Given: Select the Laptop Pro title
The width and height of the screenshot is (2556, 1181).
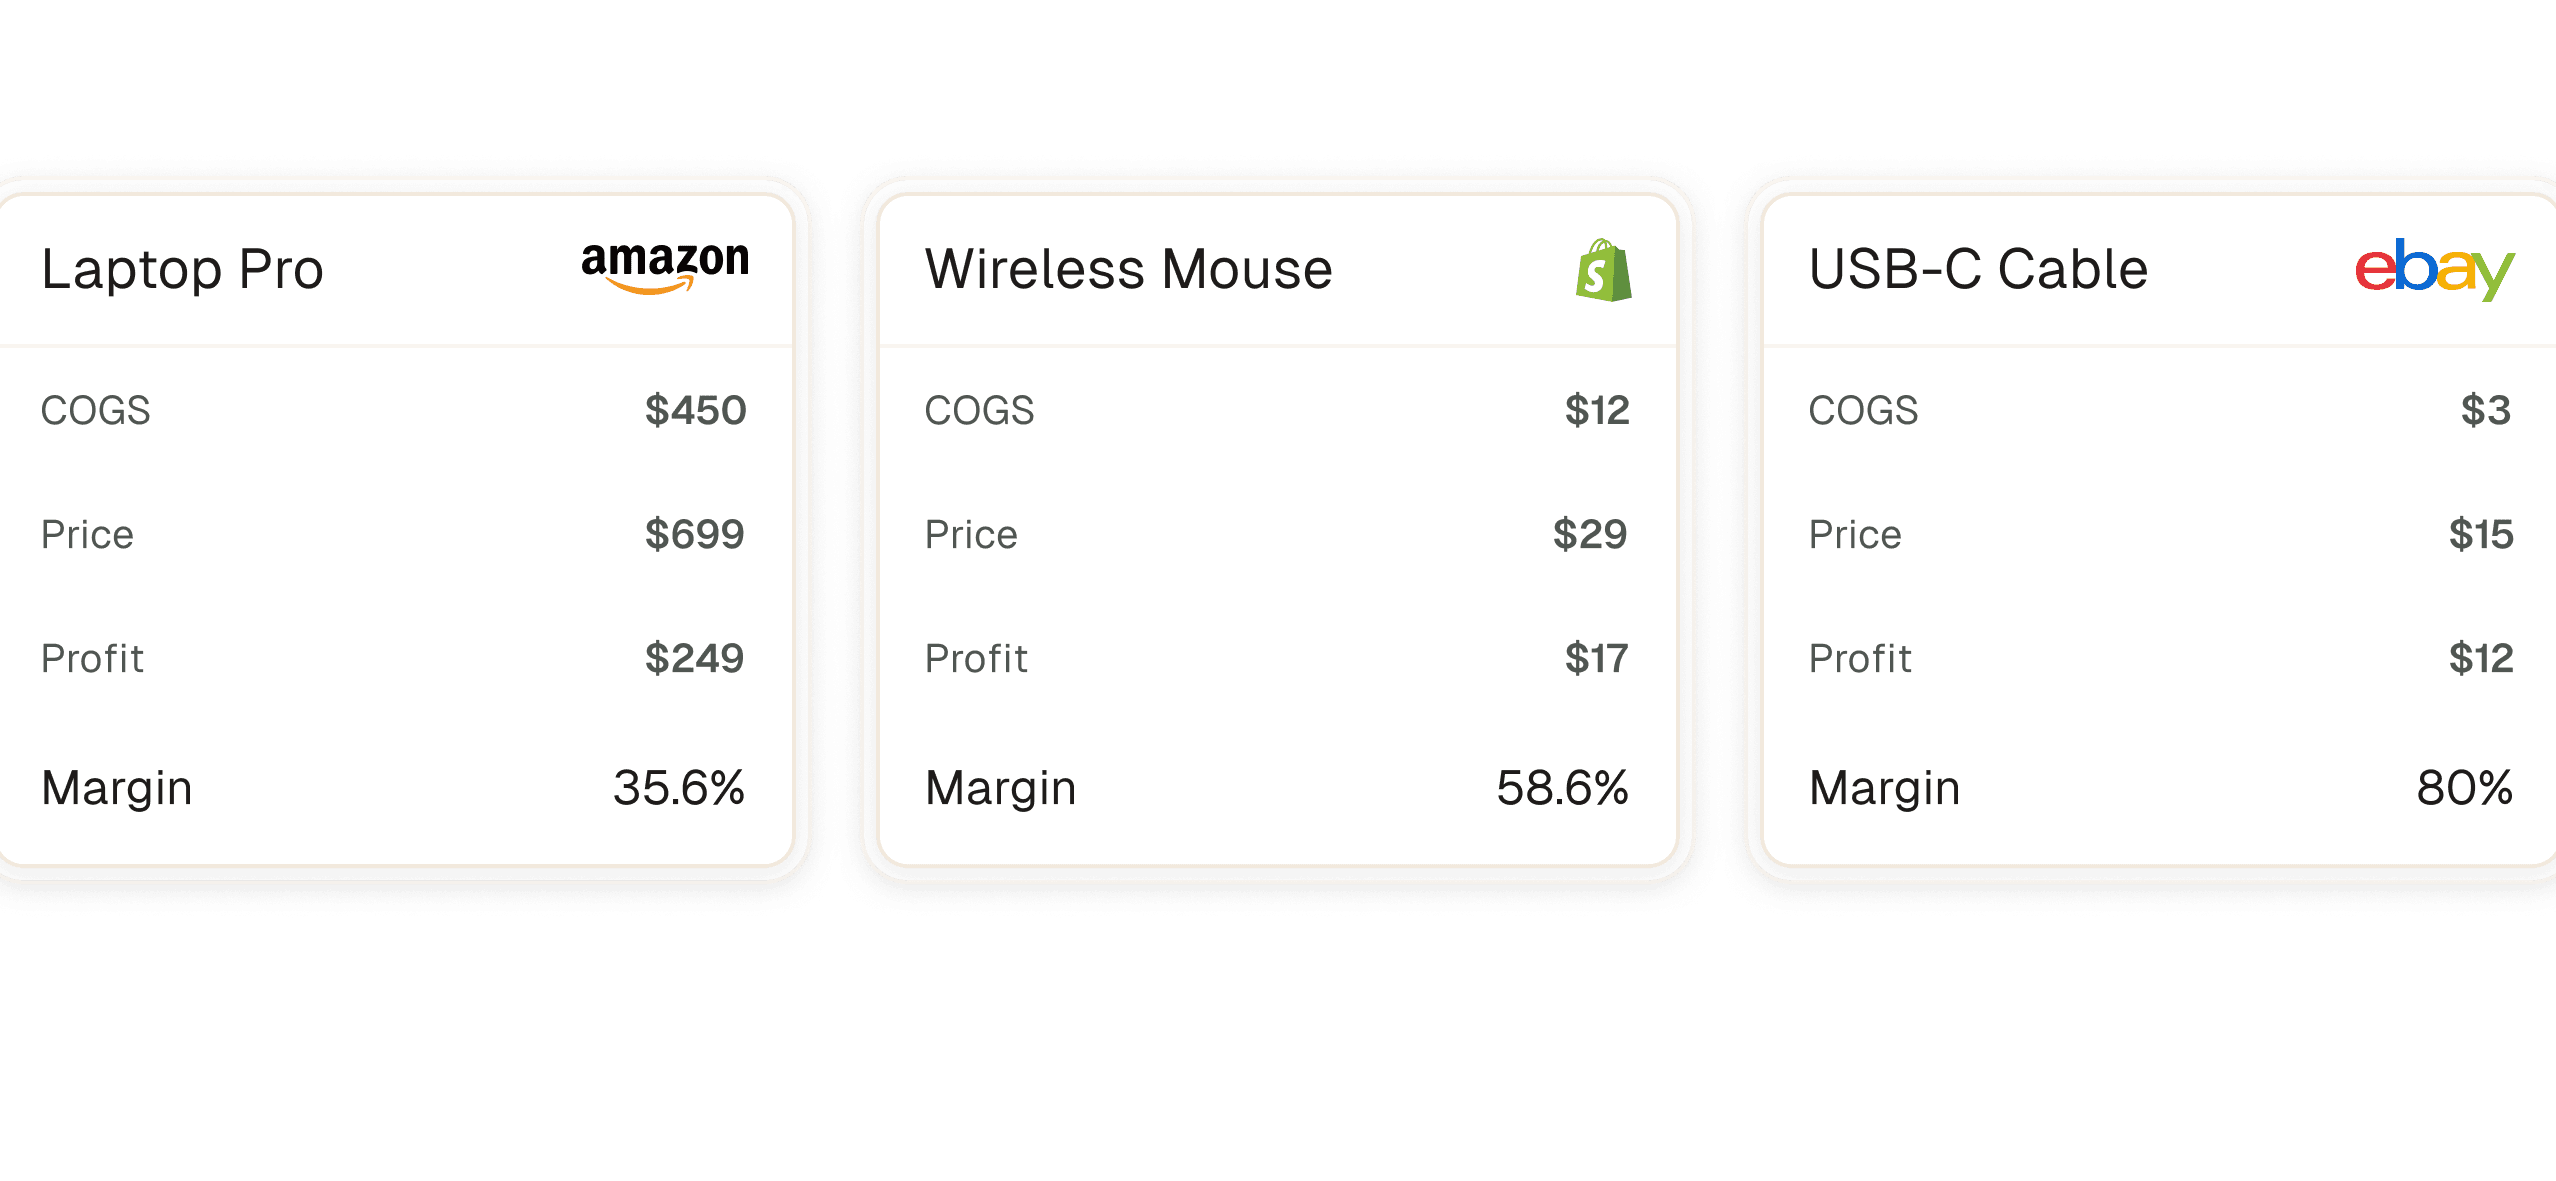Looking at the screenshot, I should point(182,270).
